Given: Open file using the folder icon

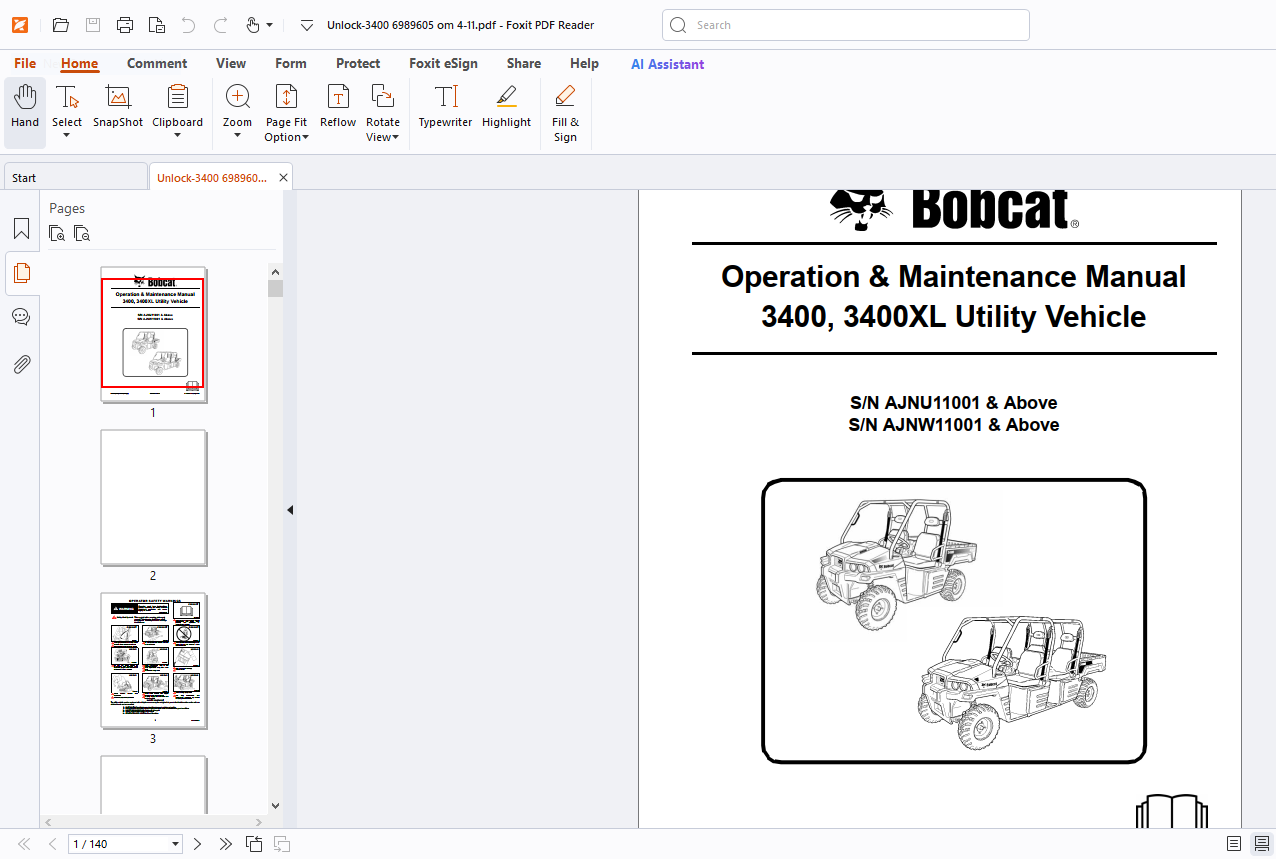Looking at the screenshot, I should coord(60,25).
